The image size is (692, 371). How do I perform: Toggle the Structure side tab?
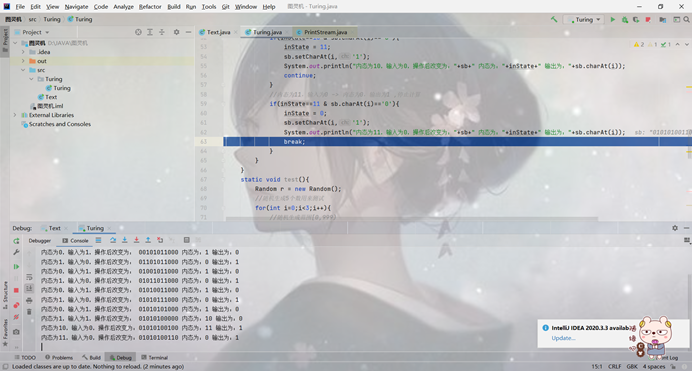(5, 295)
